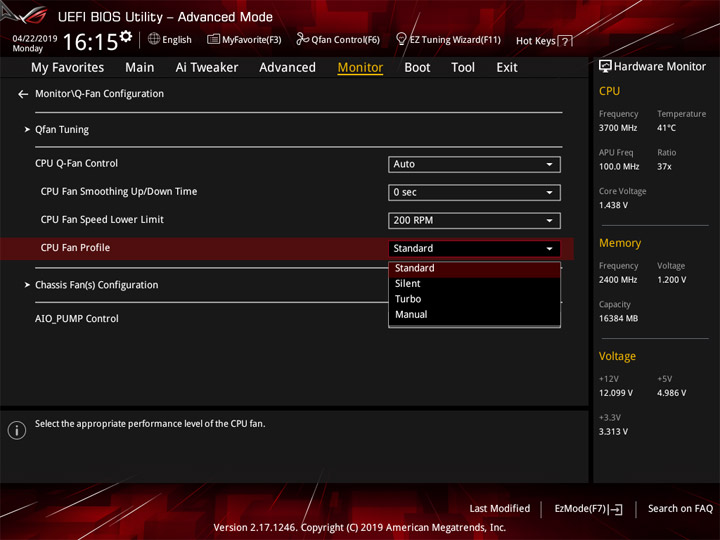Click the Hardware Monitor display icon
The image size is (720, 540).
pyautogui.click(x=605, y=67)
